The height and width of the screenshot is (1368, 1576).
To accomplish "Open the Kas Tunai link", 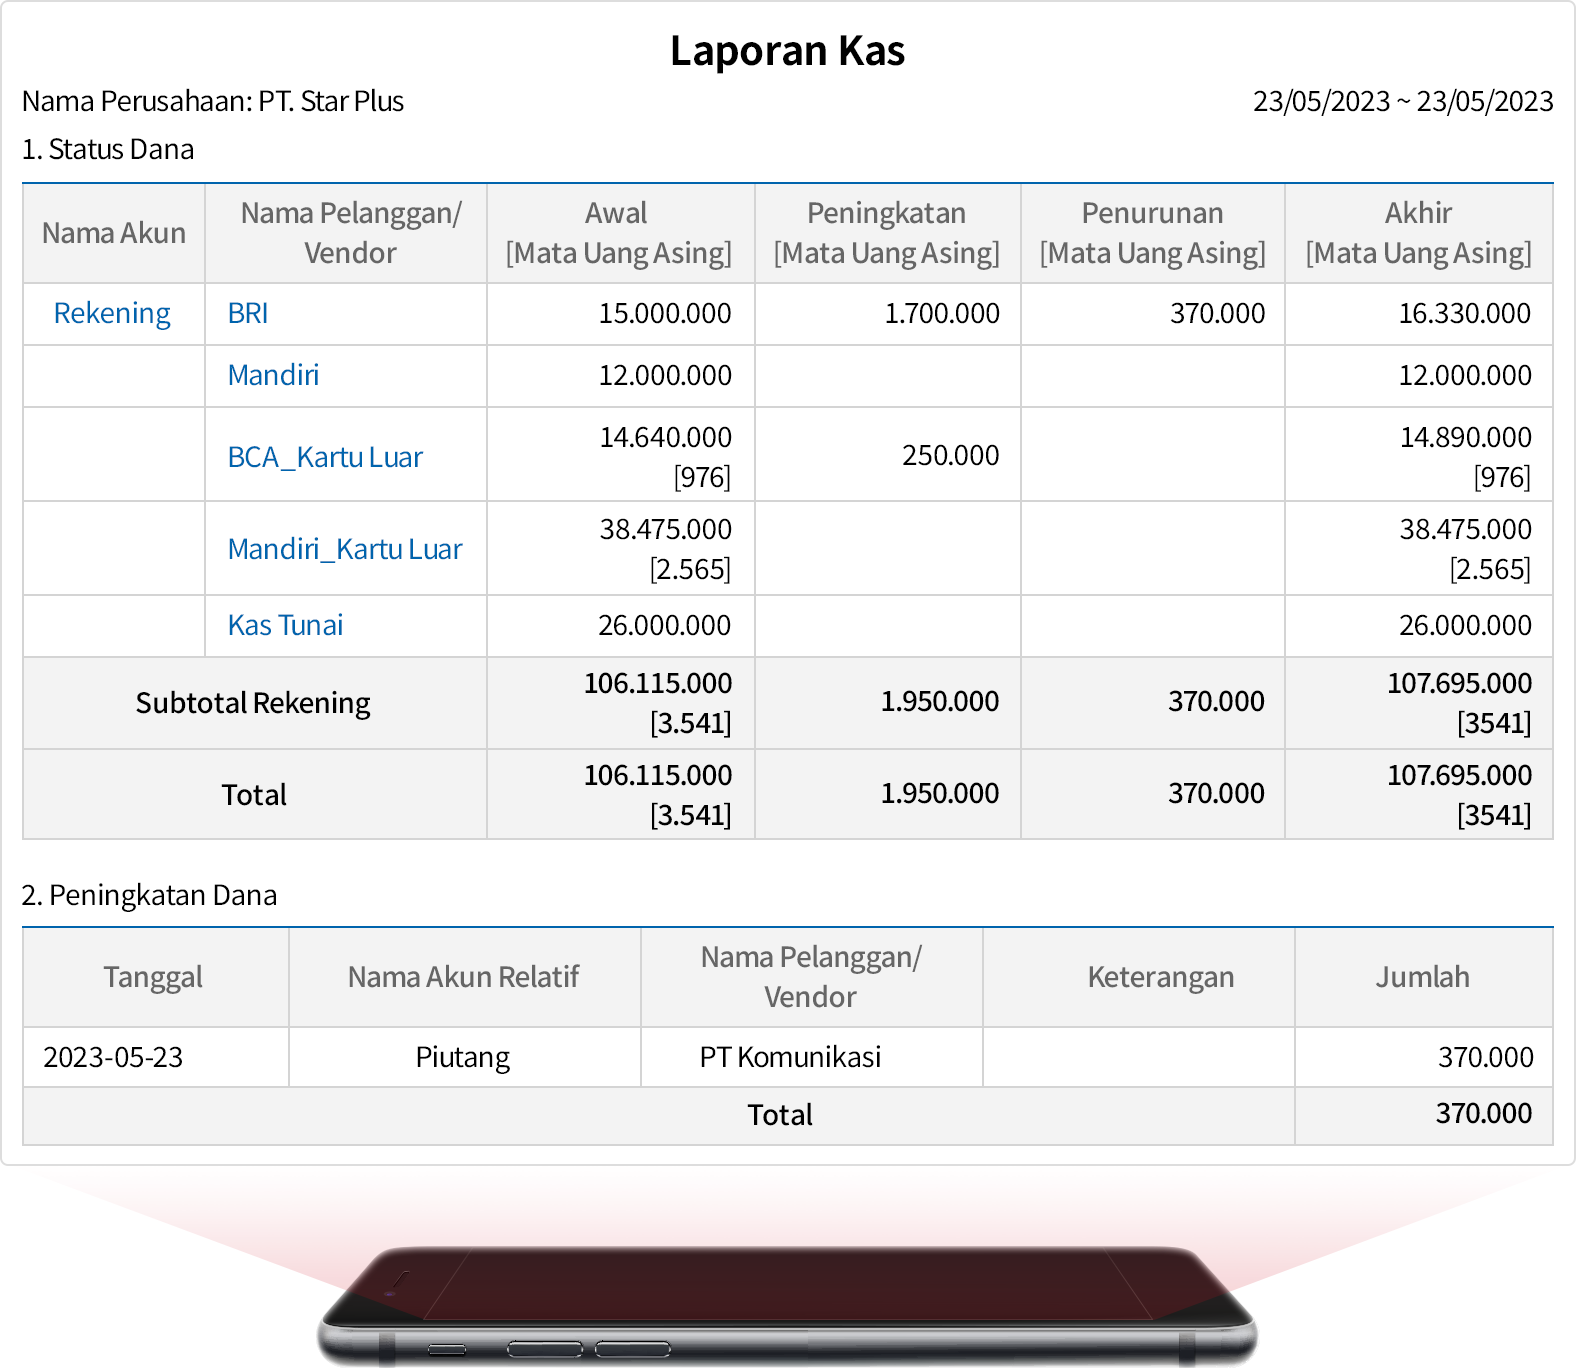I will [285, 625].
